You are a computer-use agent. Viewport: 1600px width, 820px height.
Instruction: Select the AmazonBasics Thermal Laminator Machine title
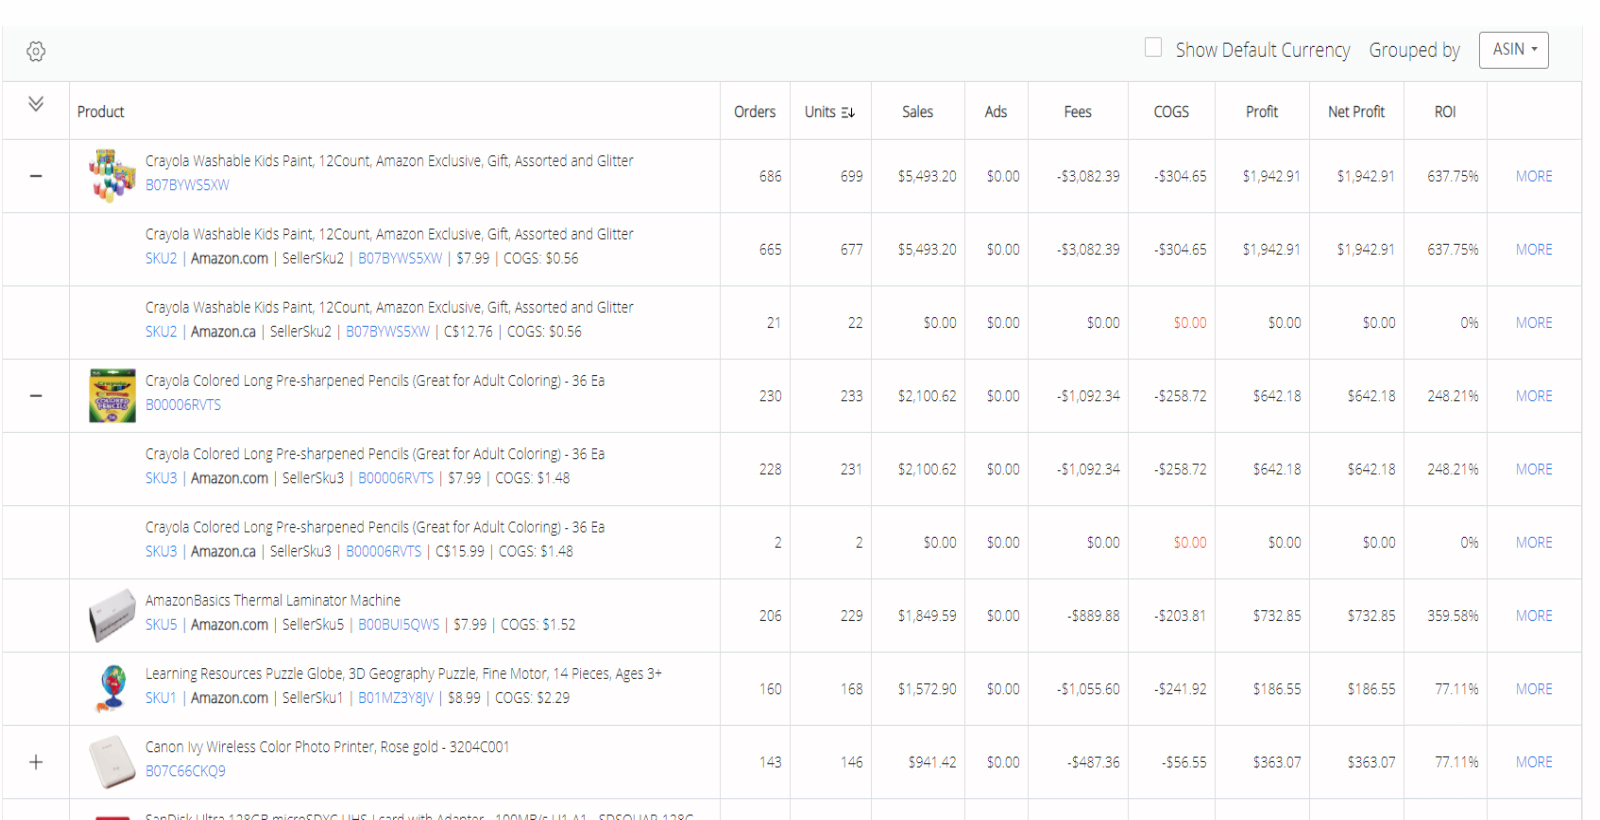[273, 600]
